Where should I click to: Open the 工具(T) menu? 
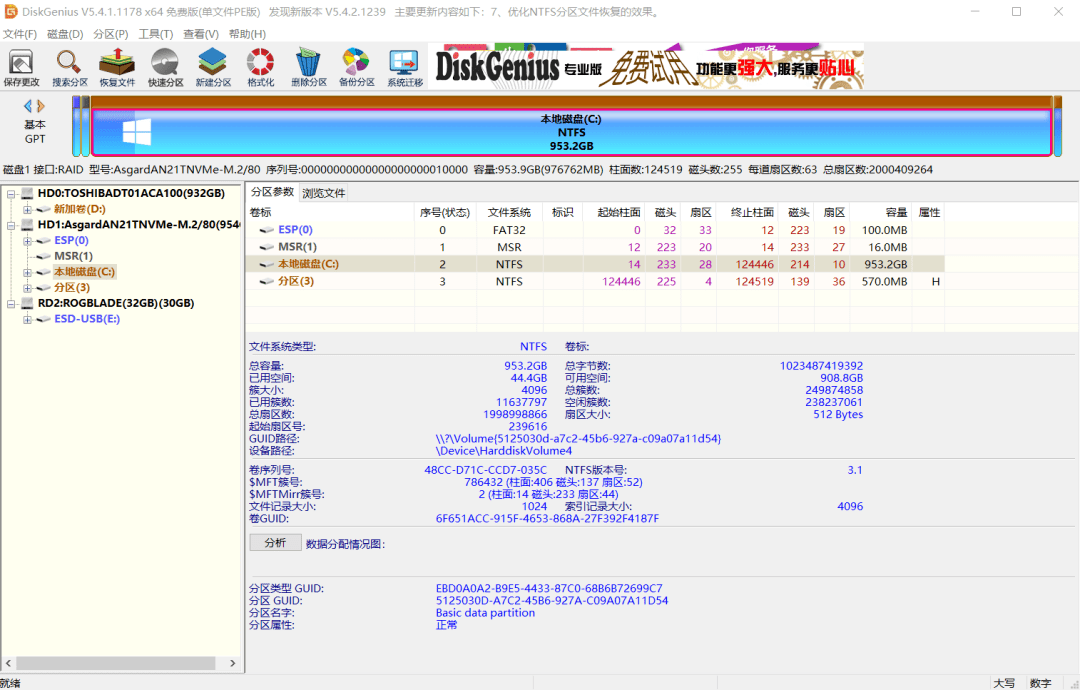click(156, 34)
